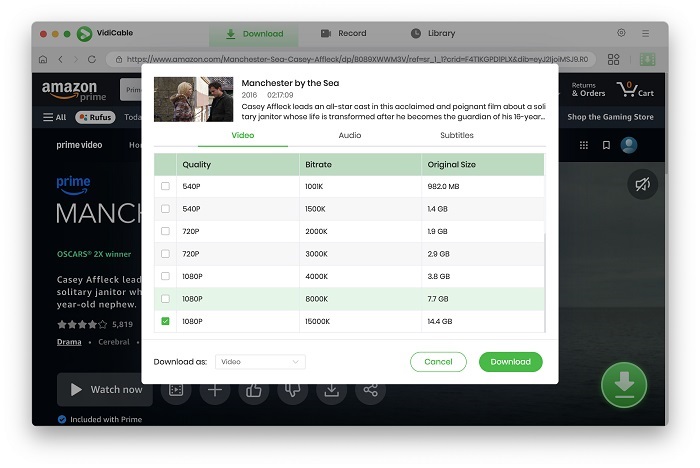The height and width of the screenshot is (468, 700).
Task: Click the green Download button in dialog
Action: tap(510, 362)
